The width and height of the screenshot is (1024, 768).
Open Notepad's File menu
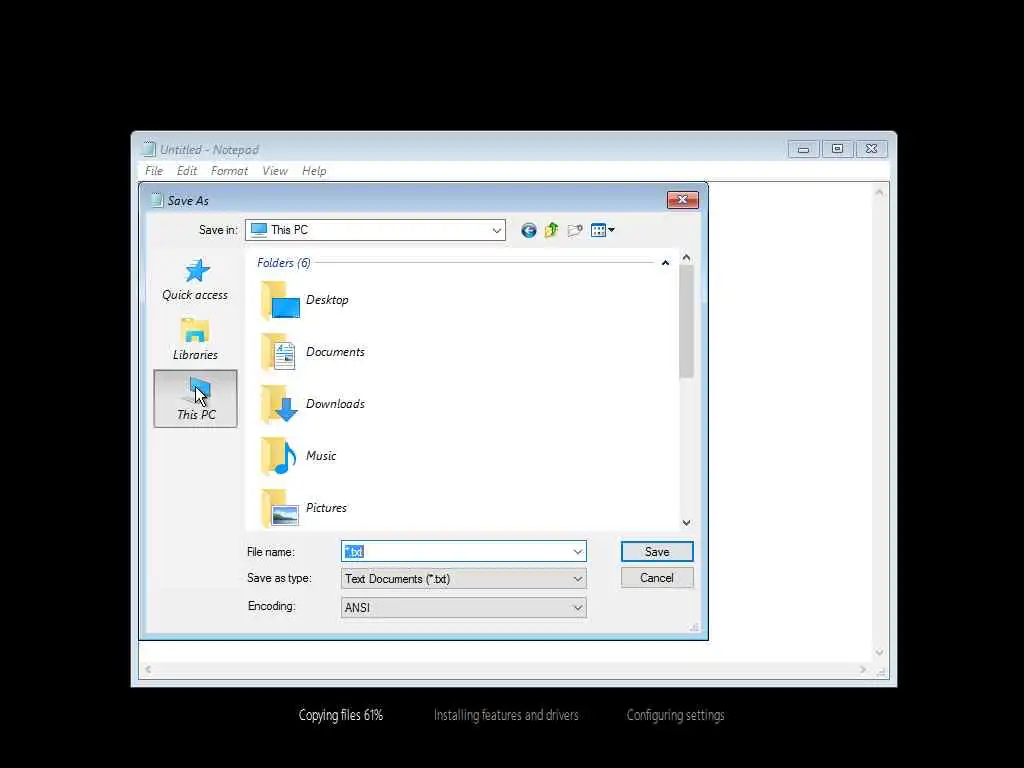(154, 171)
